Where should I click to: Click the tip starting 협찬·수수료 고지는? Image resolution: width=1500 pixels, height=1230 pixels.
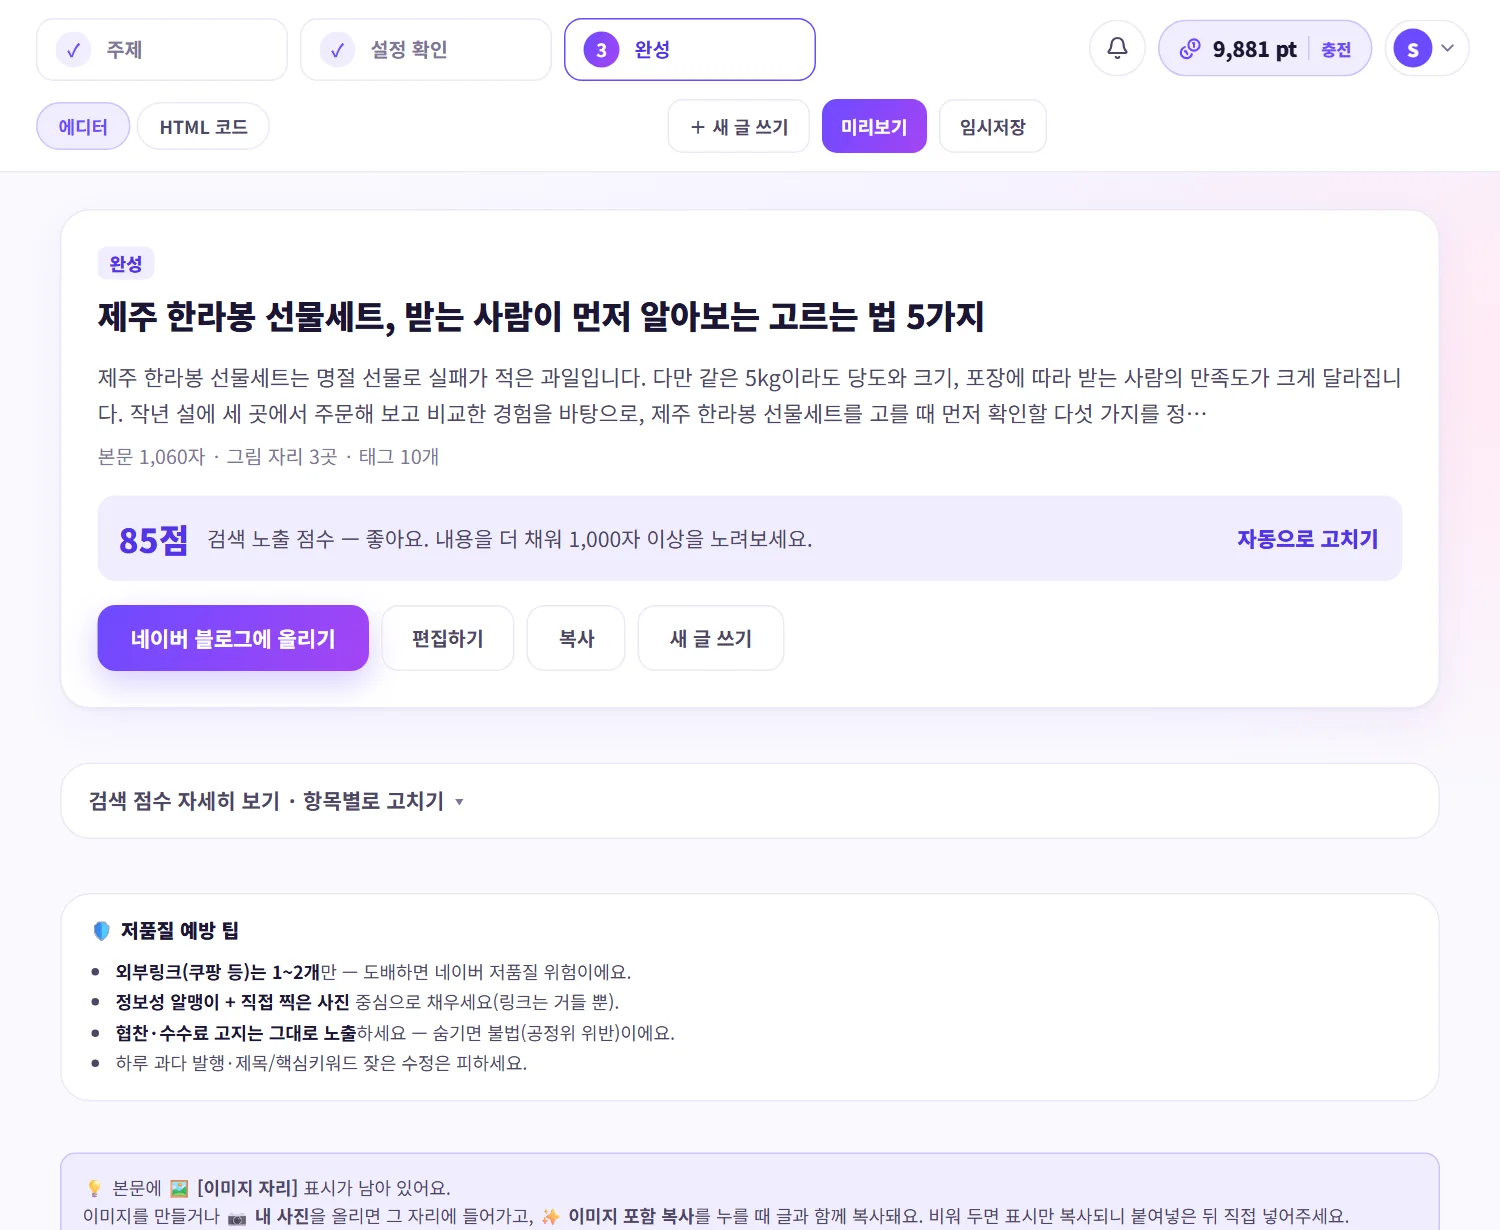tap(396, 1033)
